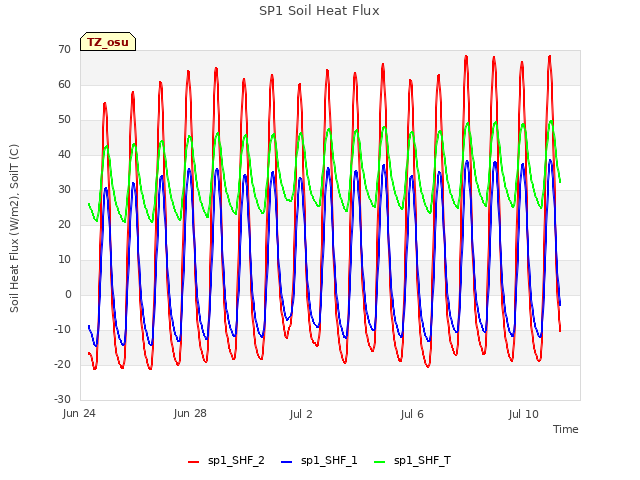Click the 70 y-axis tick label
Viewport: 640px width, 480px height.
click(64, 49)
